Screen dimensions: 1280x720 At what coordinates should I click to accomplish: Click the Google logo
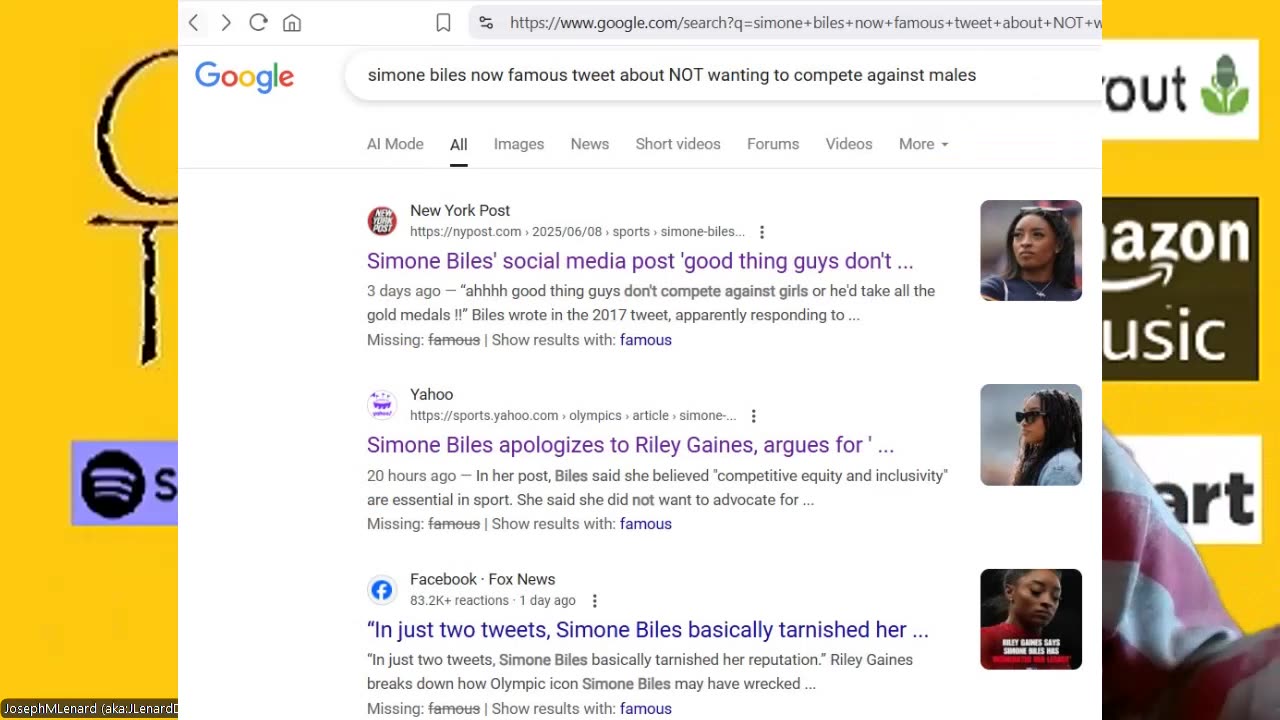pyautogui.click(x=244, y=76)
